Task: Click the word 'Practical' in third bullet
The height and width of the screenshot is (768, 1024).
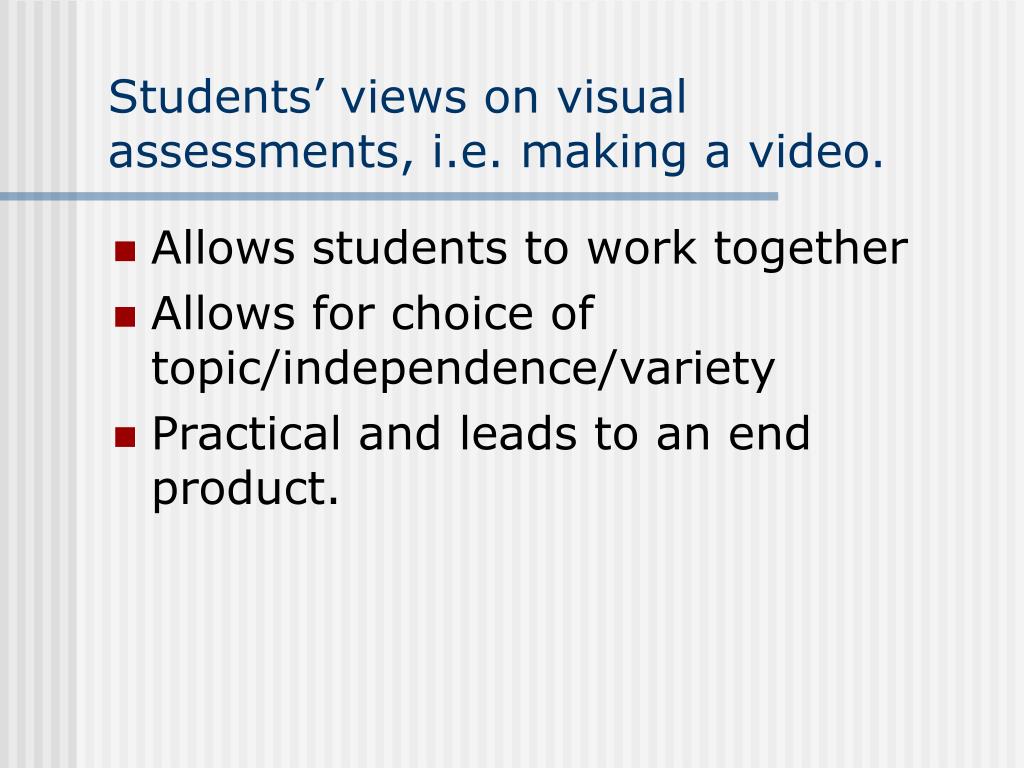Action: pyautogui.click(x=246, y=433)
